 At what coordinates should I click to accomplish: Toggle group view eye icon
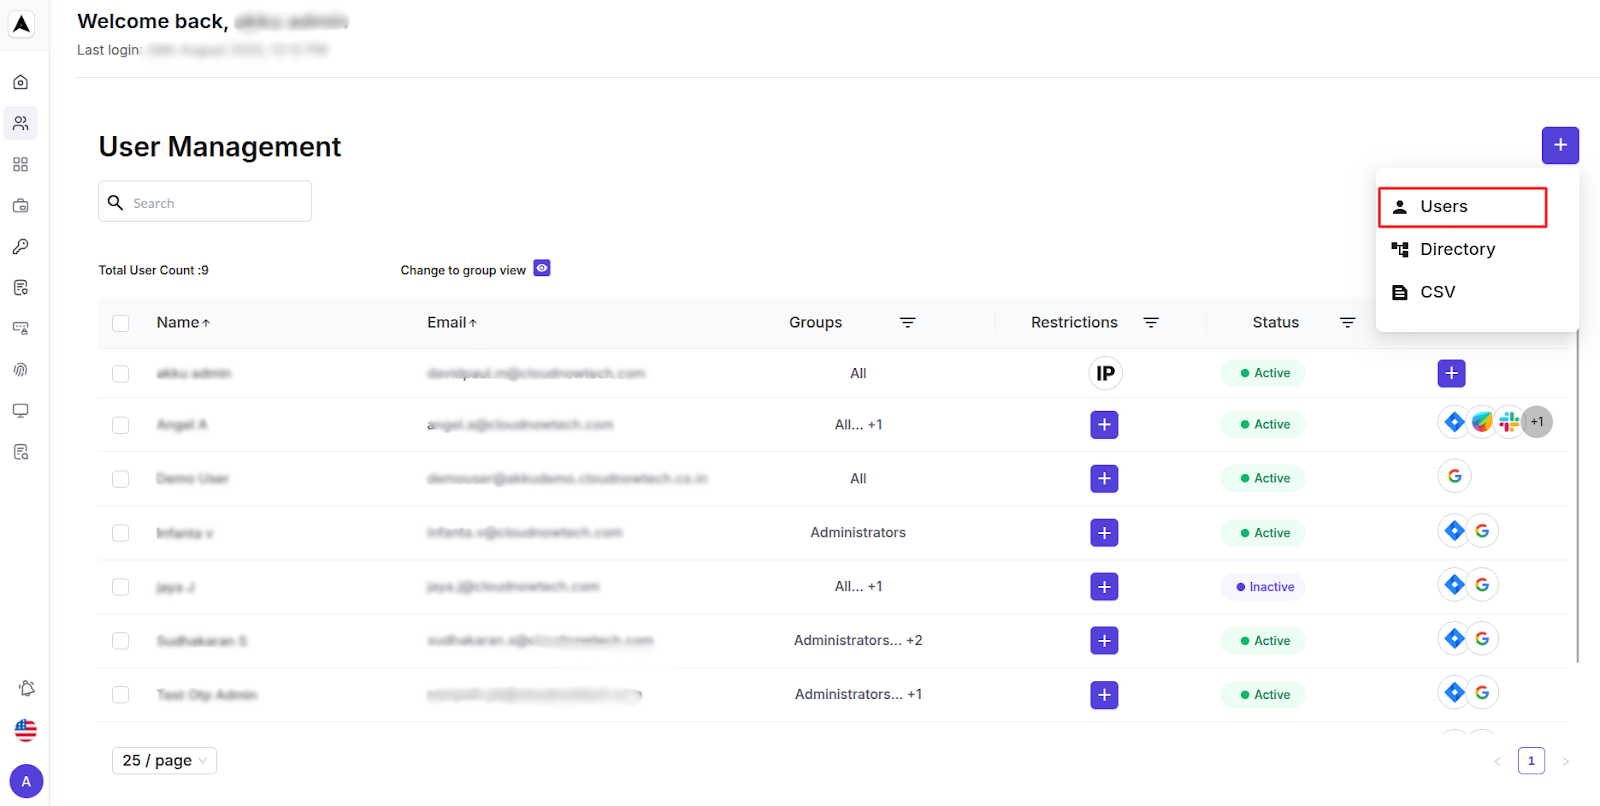542,268
